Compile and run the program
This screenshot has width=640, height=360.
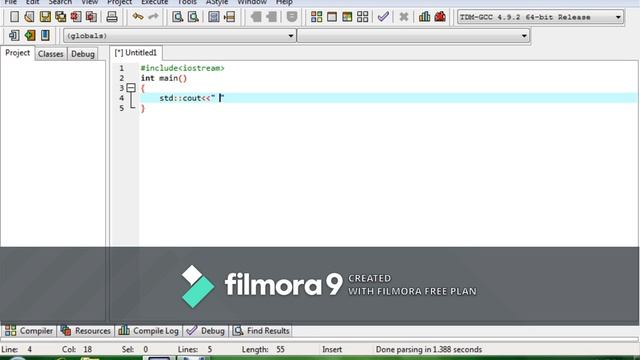point(347,17)
